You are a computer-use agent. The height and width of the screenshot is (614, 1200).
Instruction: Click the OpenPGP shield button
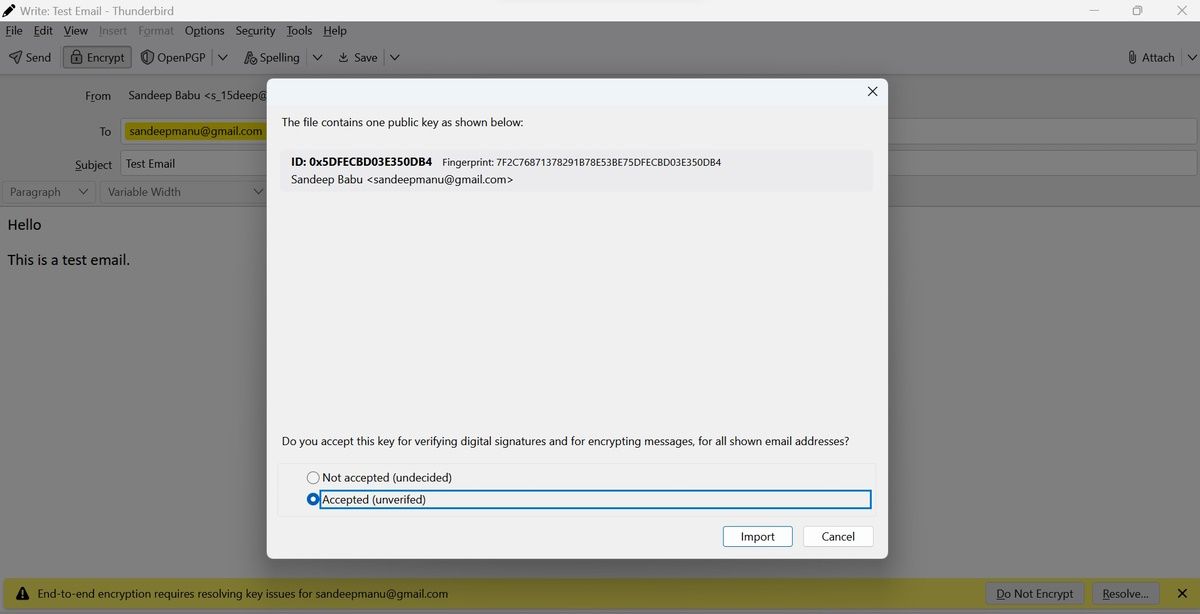coord(173,57)
